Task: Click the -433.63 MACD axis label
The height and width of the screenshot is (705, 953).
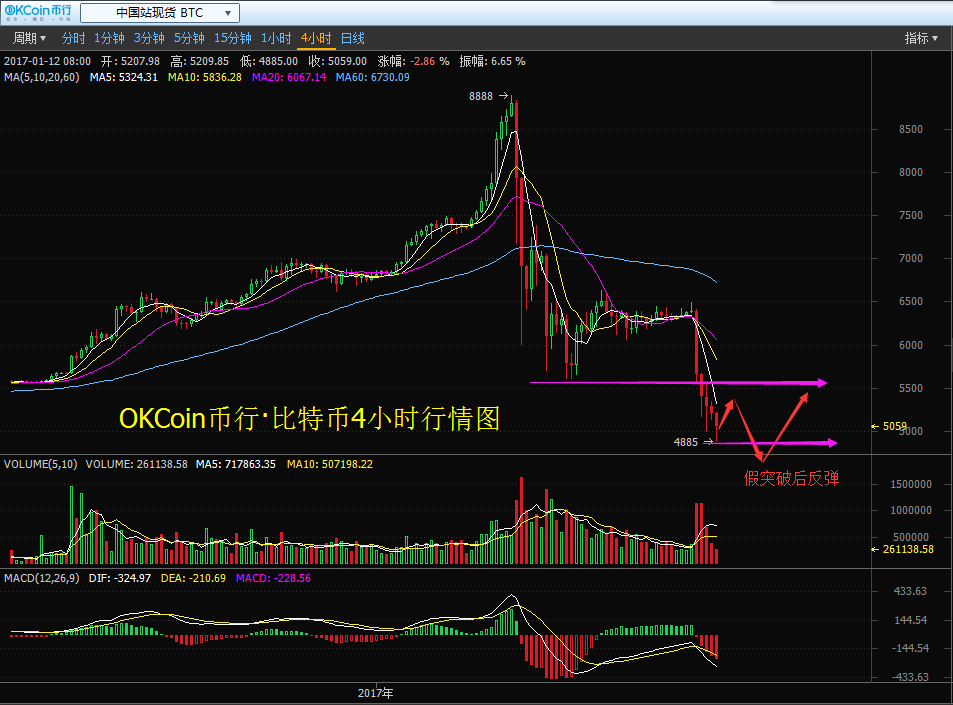Action: click(909, 677)
